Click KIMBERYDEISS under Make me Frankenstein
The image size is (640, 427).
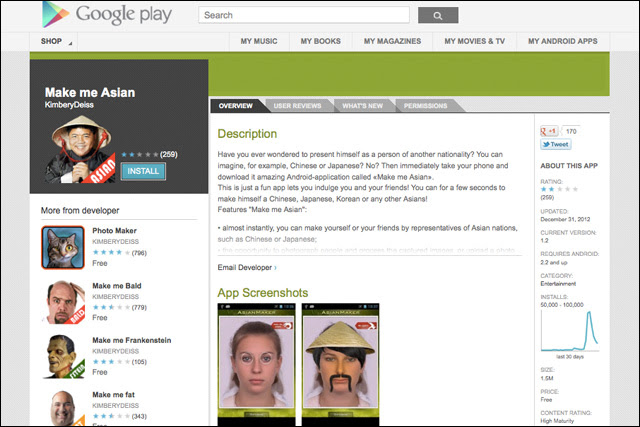pyautogui.click(x=116, y=351)
